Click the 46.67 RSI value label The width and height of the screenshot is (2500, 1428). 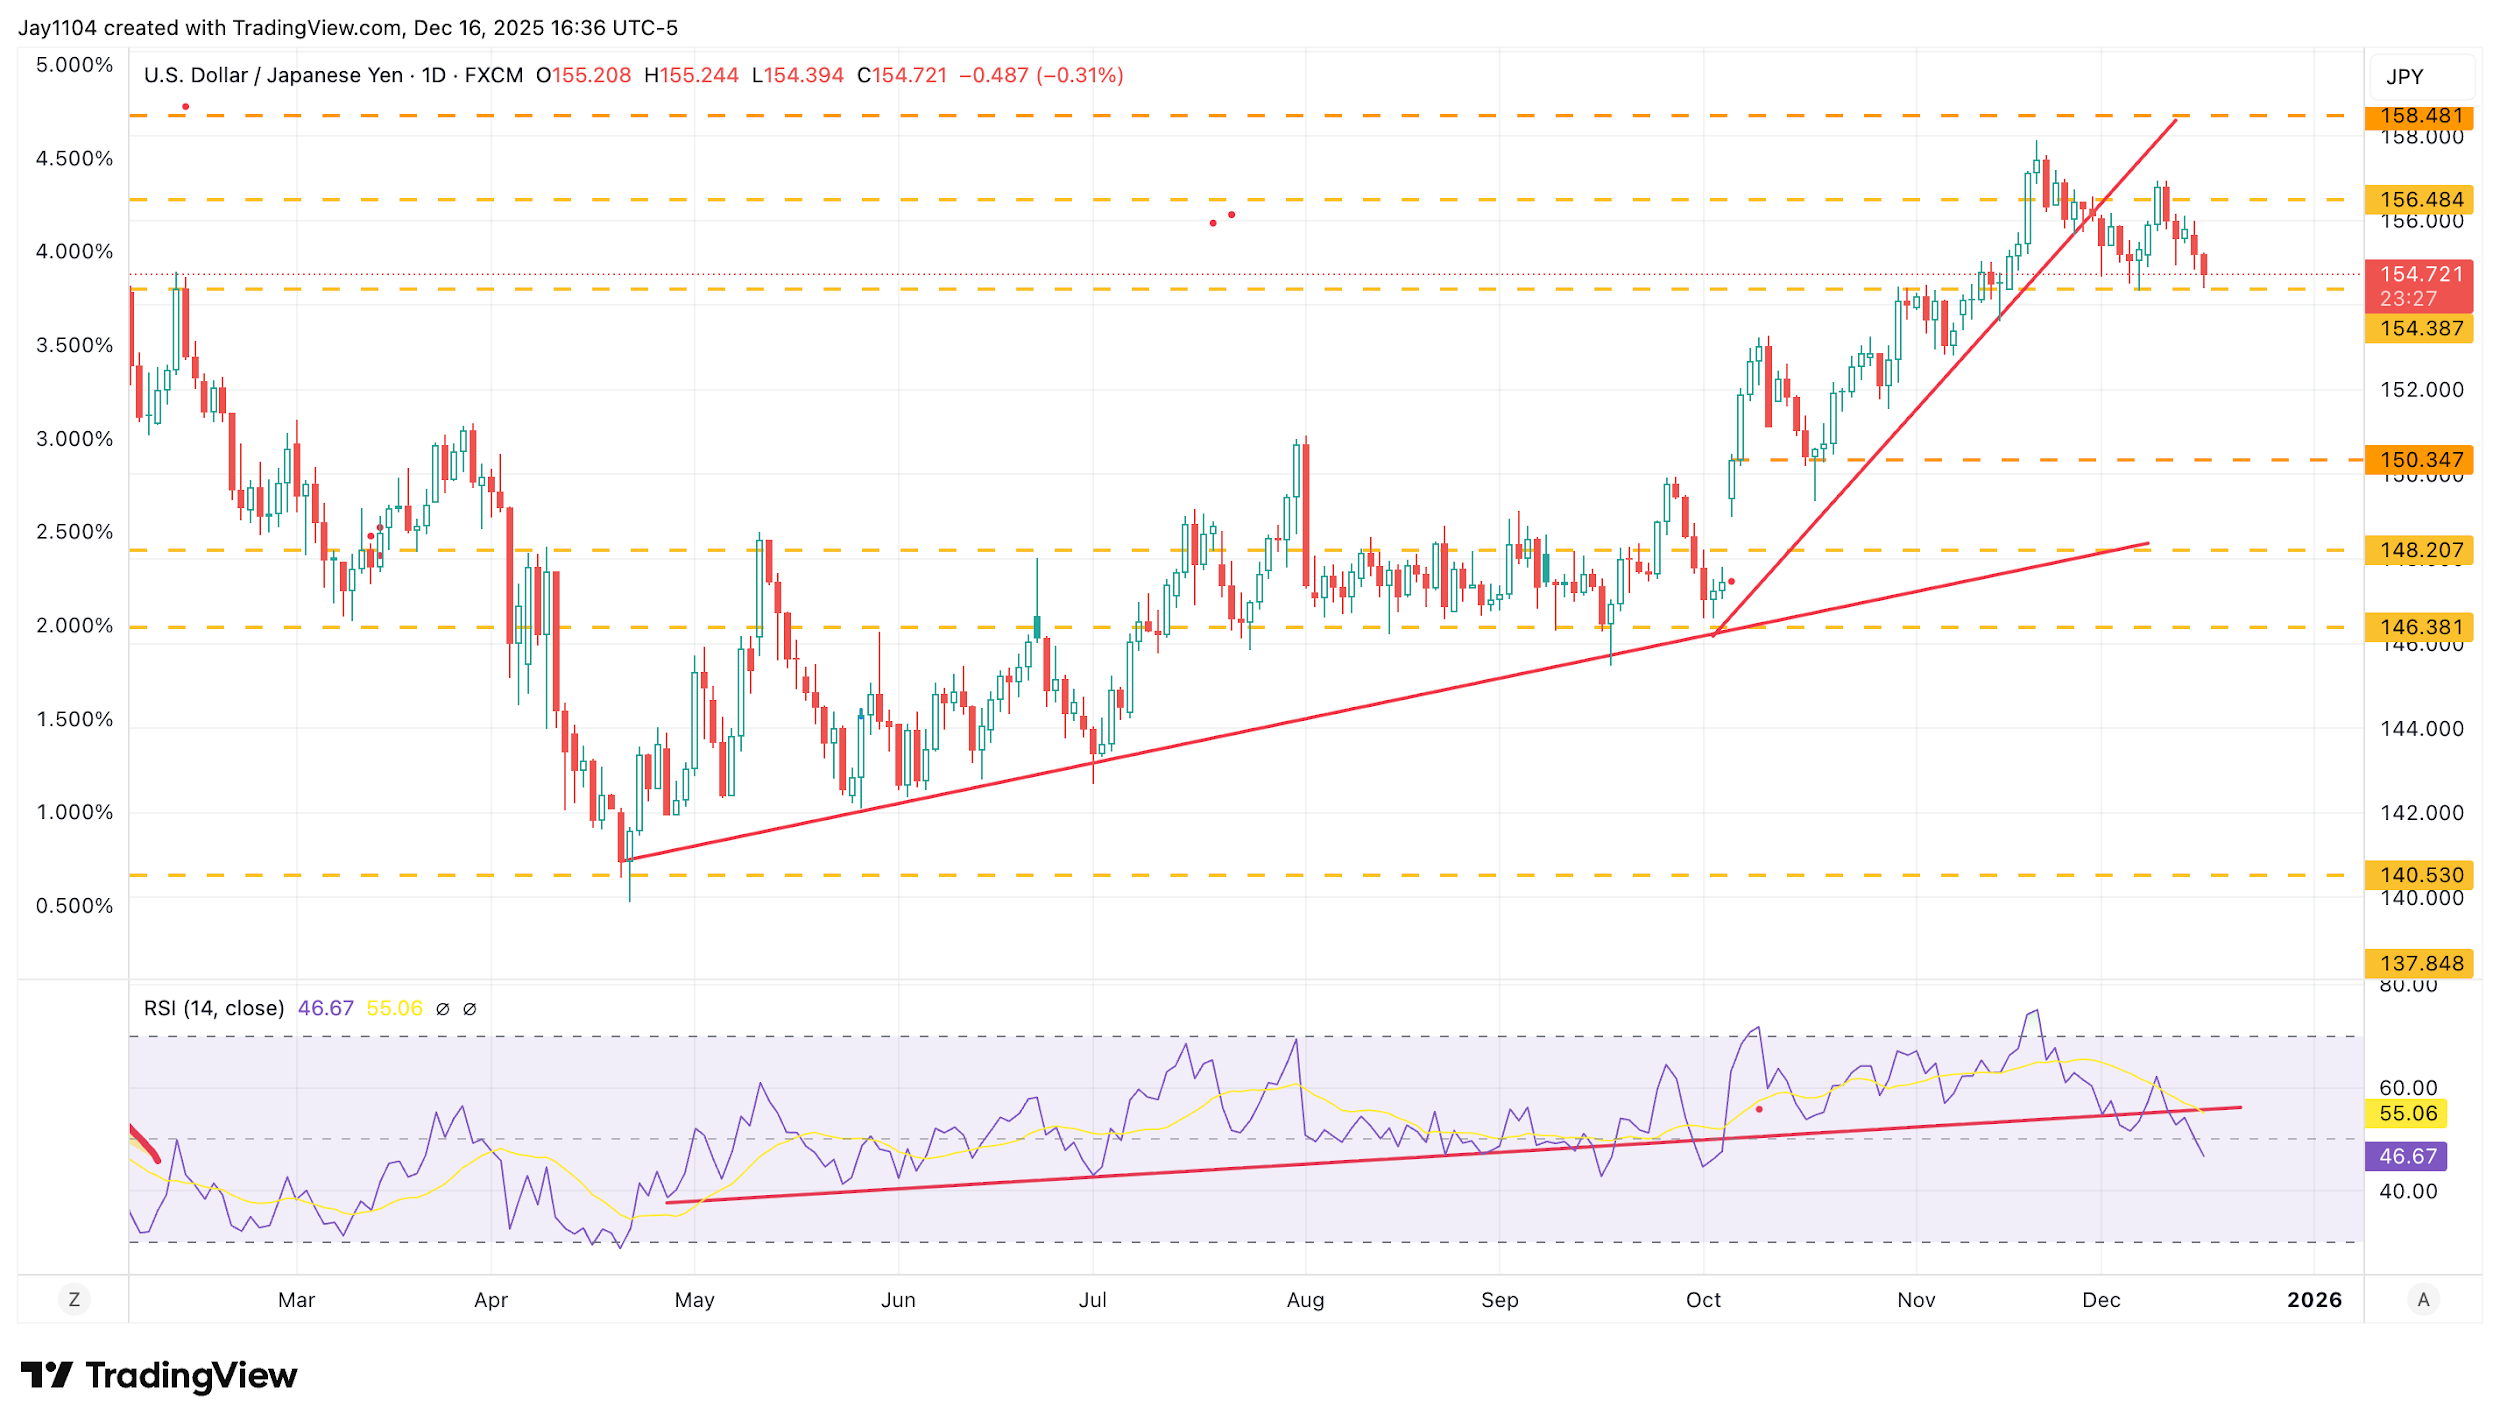[2407, 1157]
